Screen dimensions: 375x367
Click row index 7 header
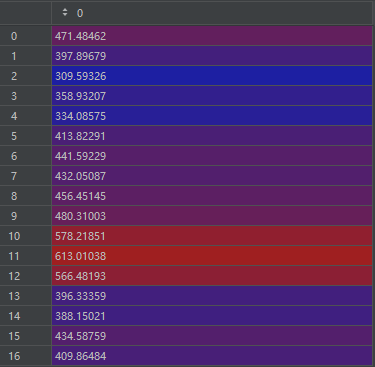(x=26, y=176)
